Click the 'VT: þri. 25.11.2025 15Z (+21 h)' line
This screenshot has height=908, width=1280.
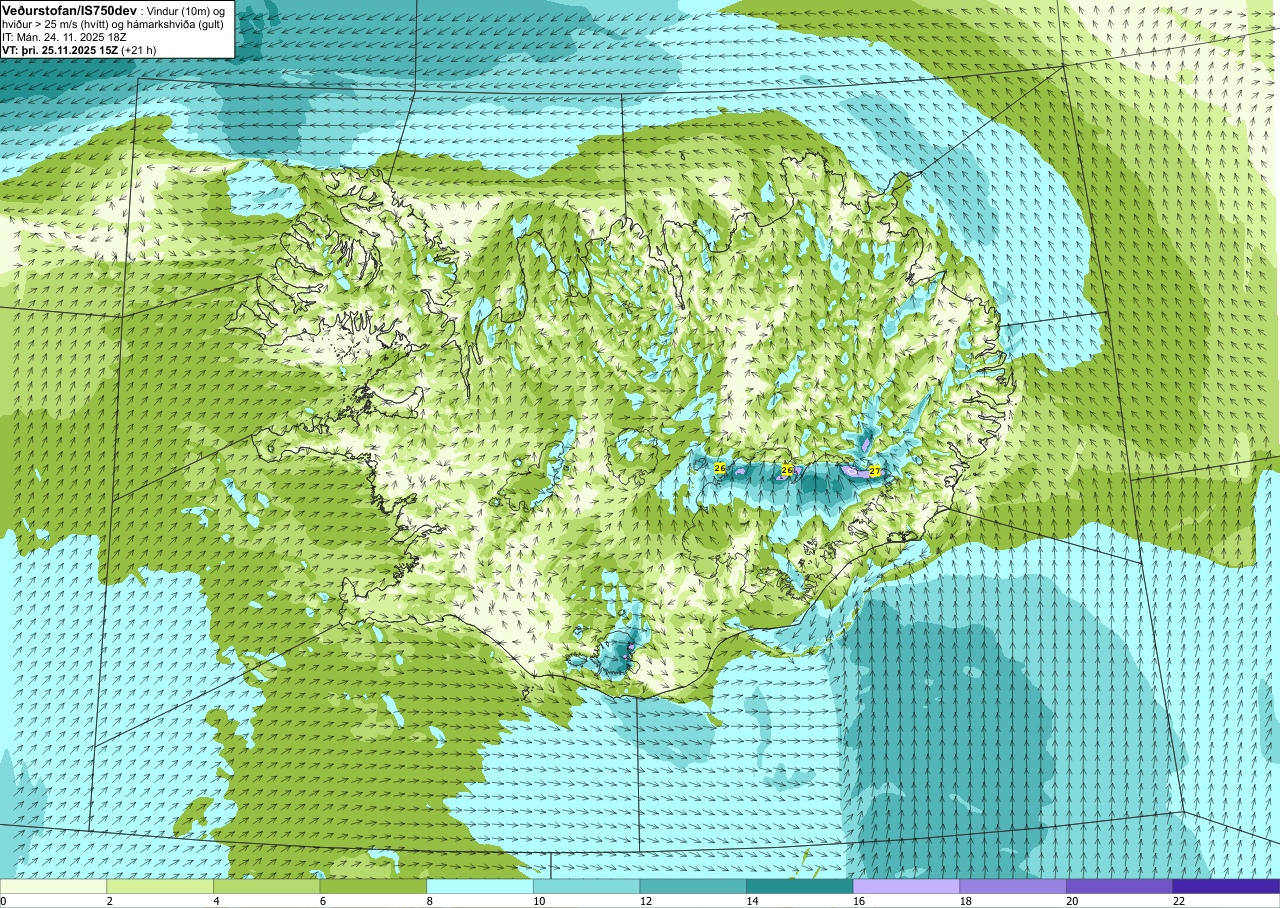tap(79, 49)
